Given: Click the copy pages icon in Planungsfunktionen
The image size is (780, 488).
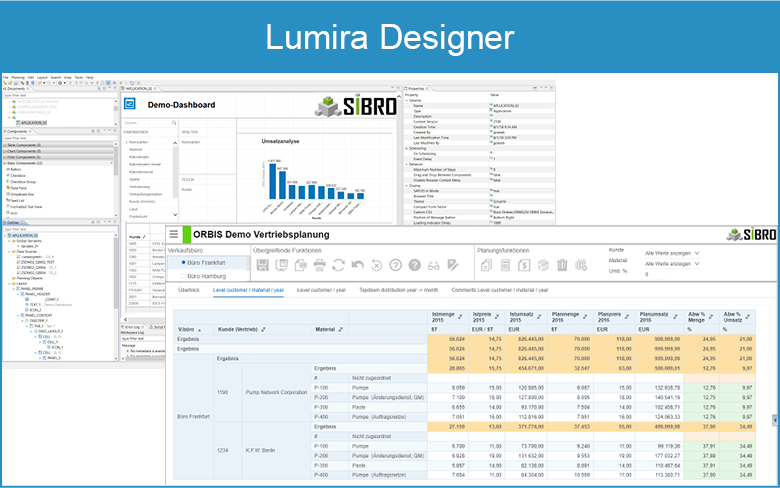Looking at the screenshot, I should pos(487,265).
